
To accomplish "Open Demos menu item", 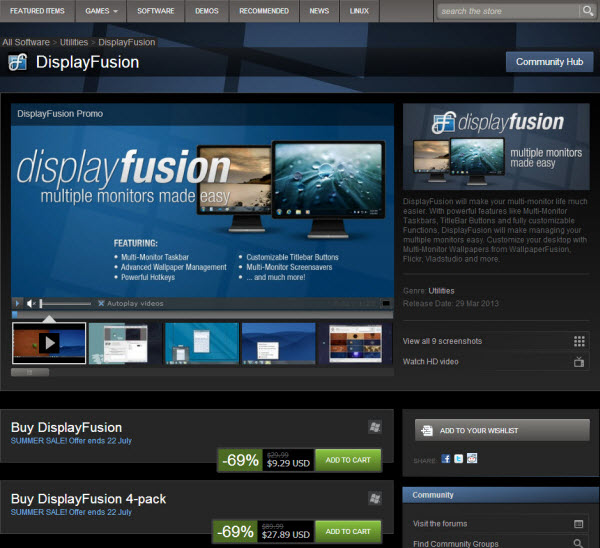I will pos(207,11).
